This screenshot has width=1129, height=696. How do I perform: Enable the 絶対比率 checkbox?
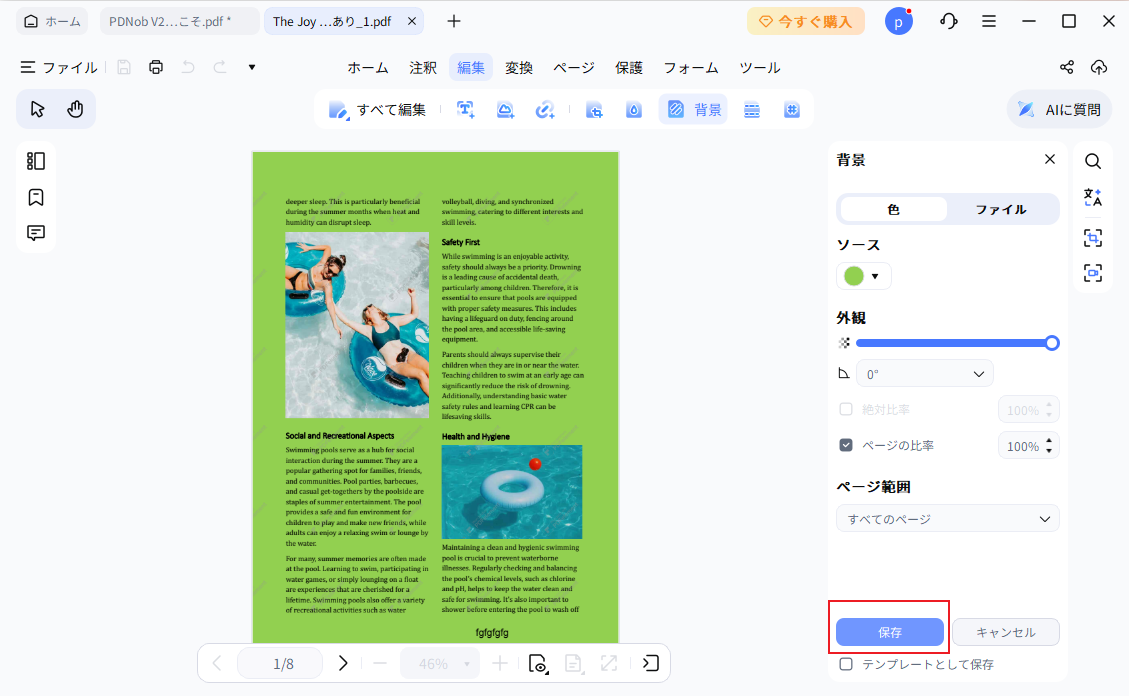[x=845, y=409]
